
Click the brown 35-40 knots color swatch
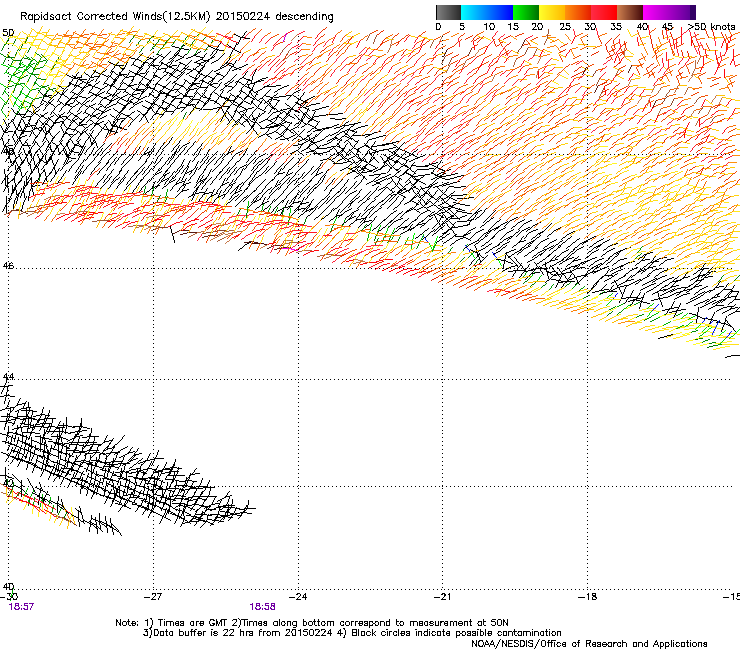(630, 12)
